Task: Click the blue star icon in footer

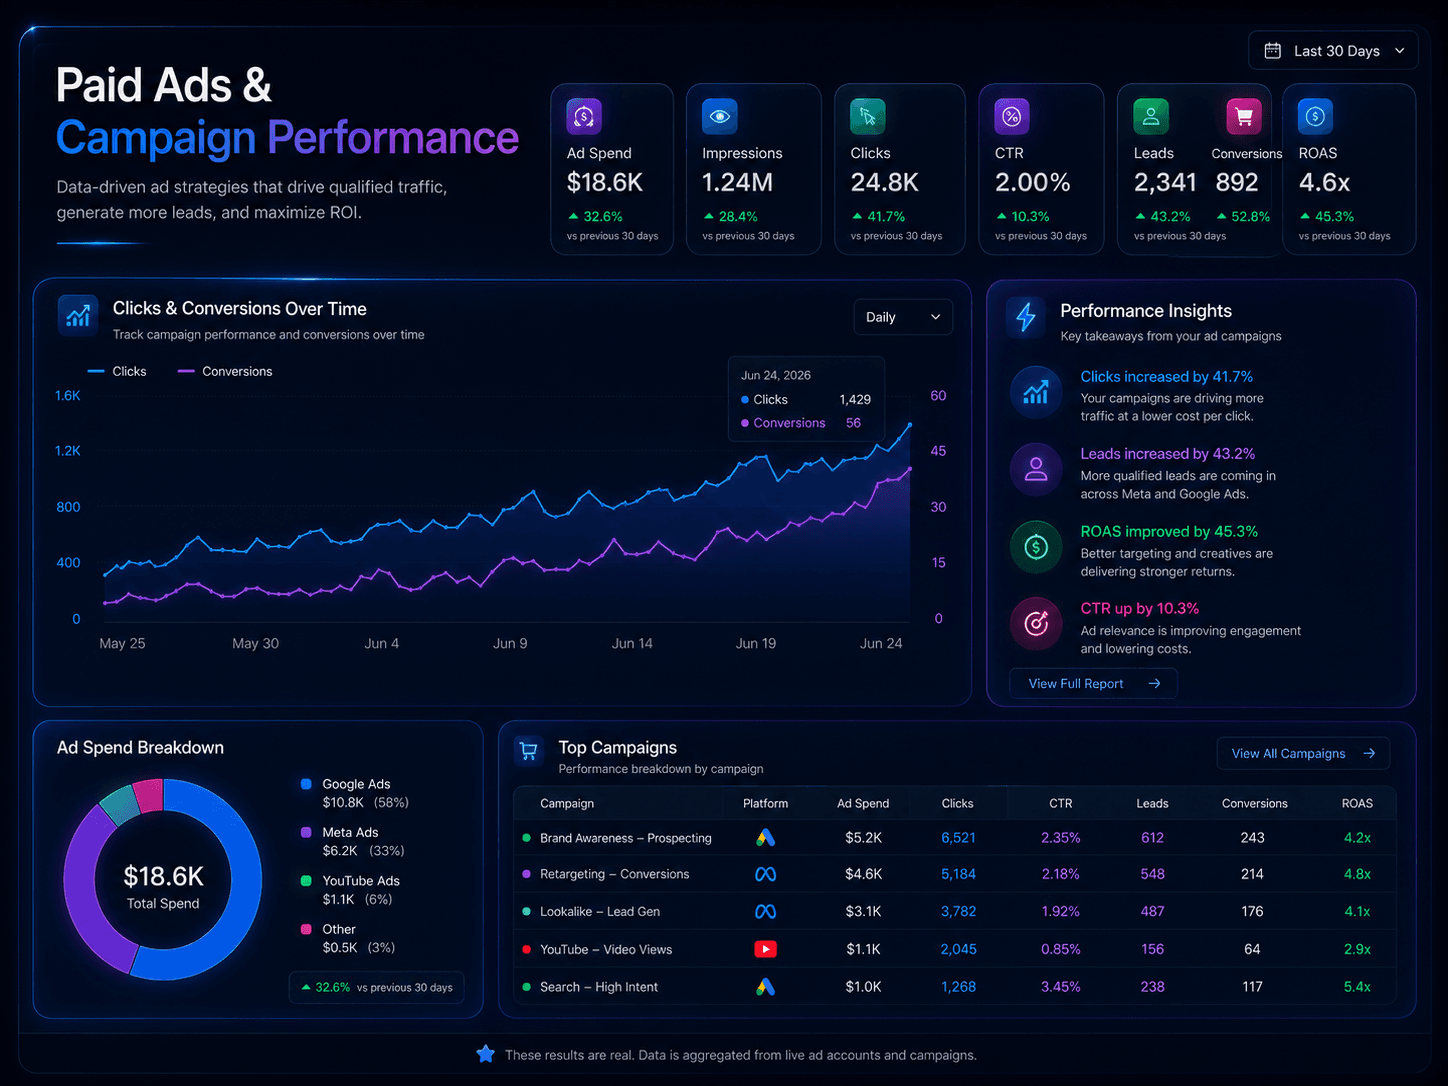Action: pos(485,1054)
